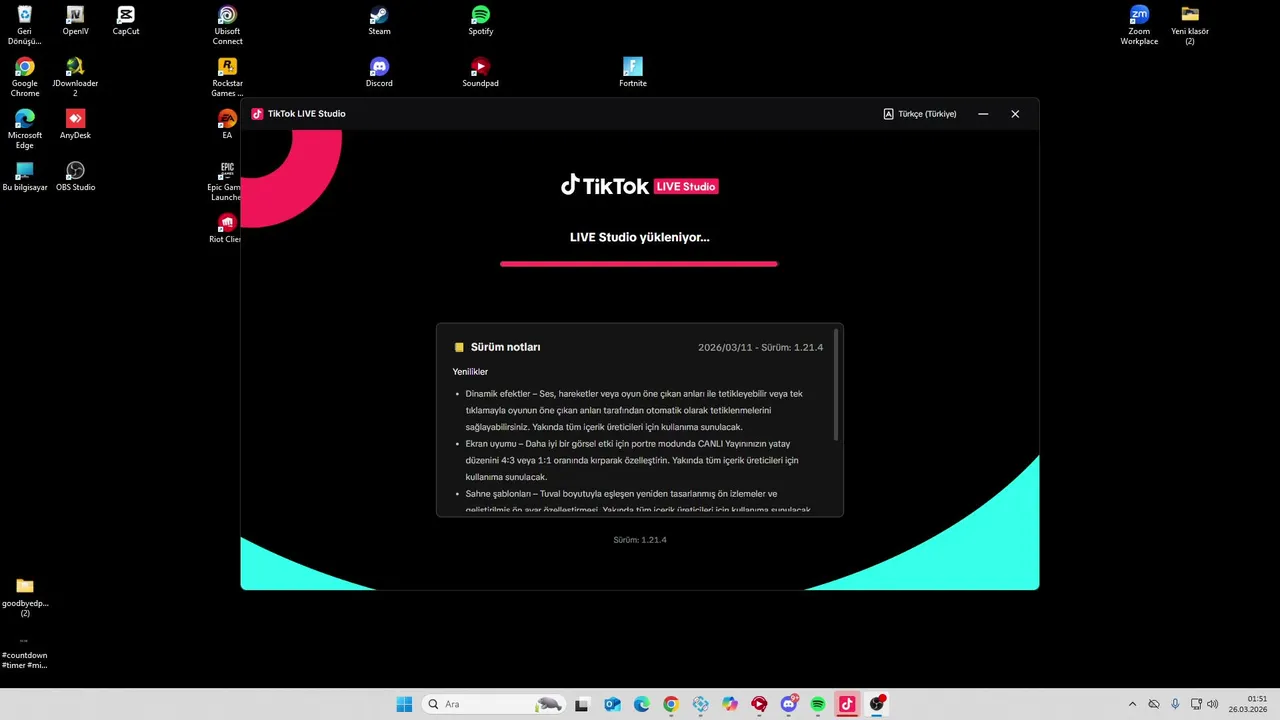Viewport: 1280px width, 720px height.
Task: Open the Windows Start menu
Action: (x=404, y=704)
